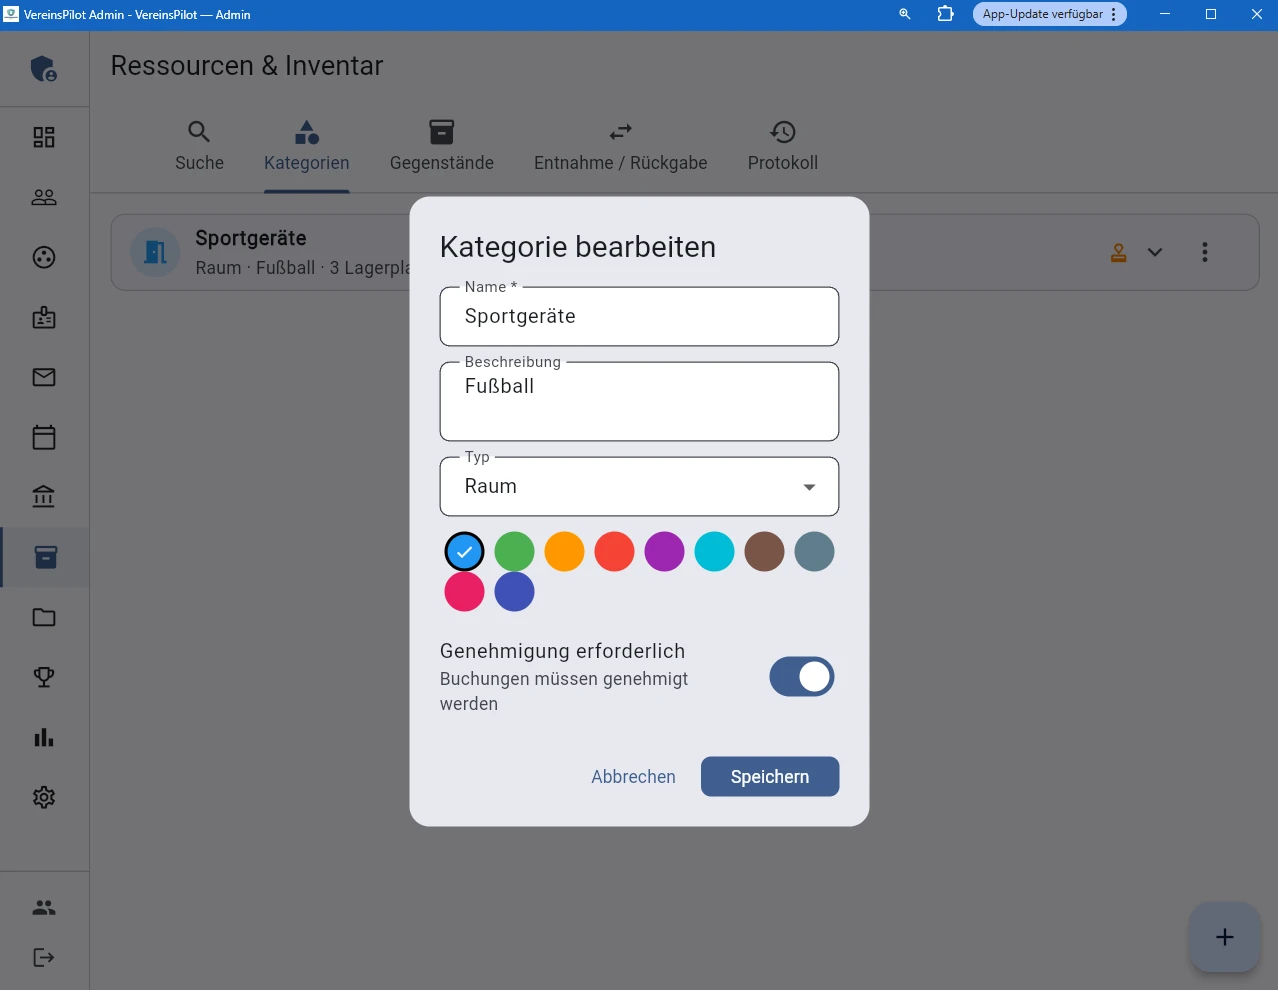Image resolution: width=1278 pixels, height=990 pixels.
Task: Expand the chevron on the Sportgeräte card
Action: pos(1155,252)
